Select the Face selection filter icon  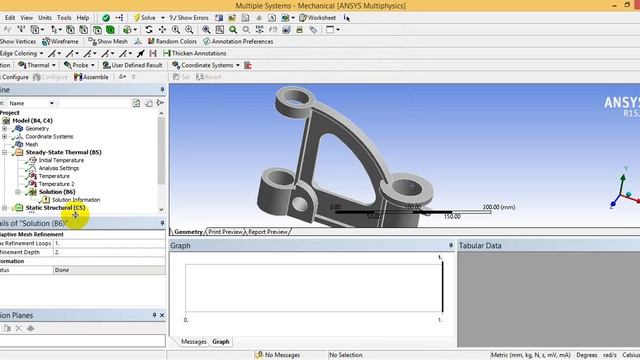(x=97, y=29)
